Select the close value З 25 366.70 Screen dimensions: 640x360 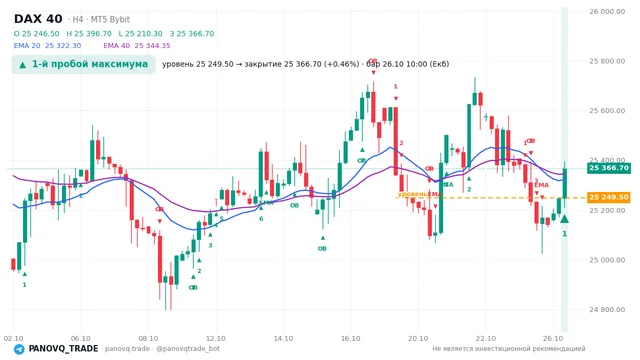pos(192,33)
